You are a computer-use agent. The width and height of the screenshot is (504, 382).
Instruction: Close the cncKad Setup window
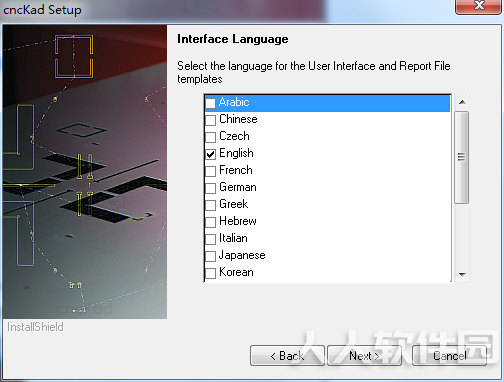click(479, 6)
